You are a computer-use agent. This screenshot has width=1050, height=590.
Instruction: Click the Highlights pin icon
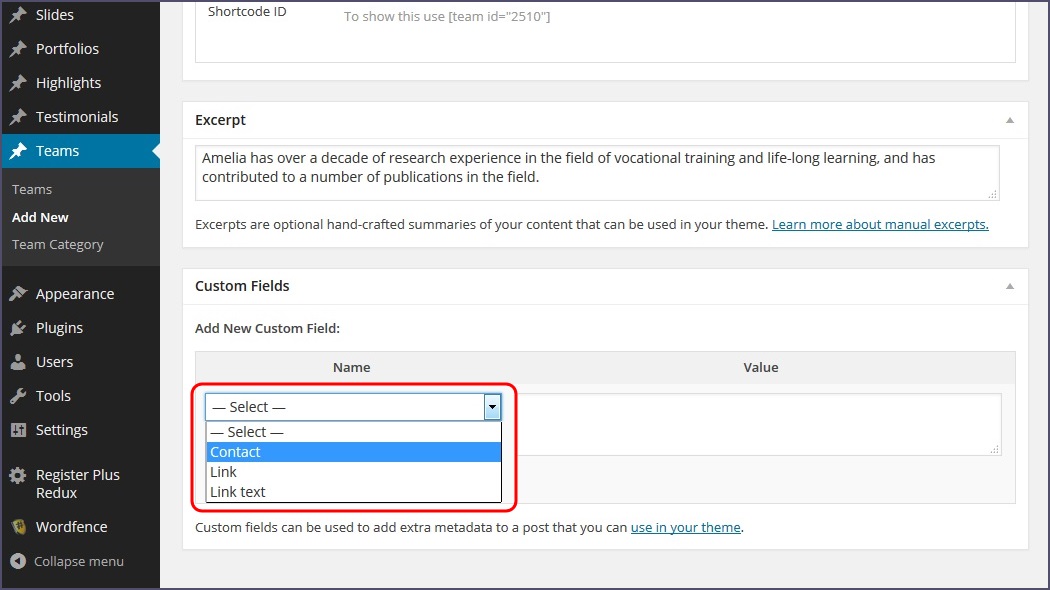pyautogui.click(x=18, y=83)
